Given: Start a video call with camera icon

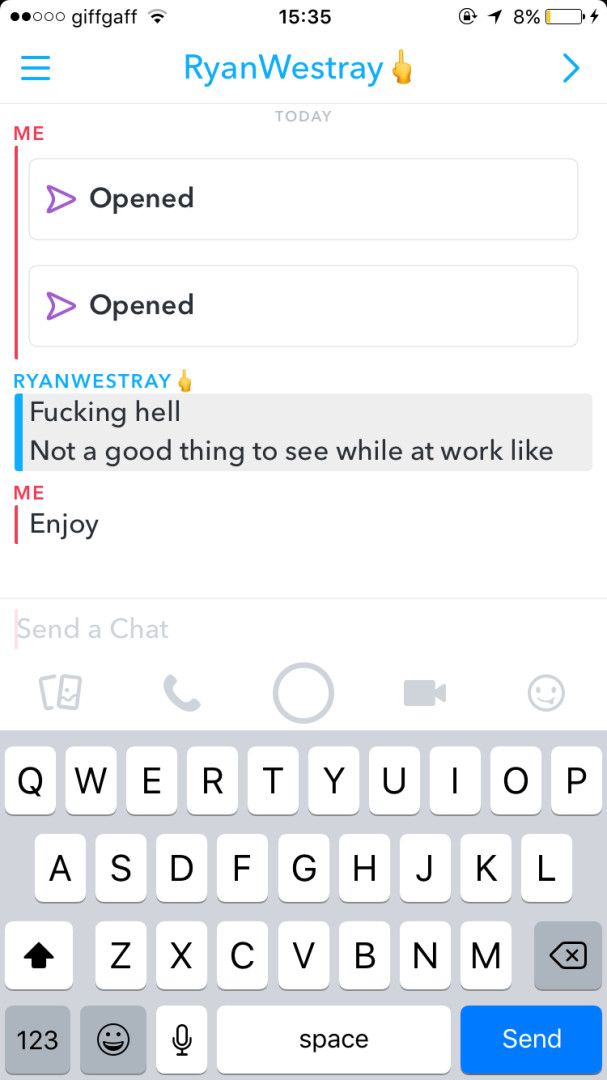Looking at the screenshot, I should (425, 693).
